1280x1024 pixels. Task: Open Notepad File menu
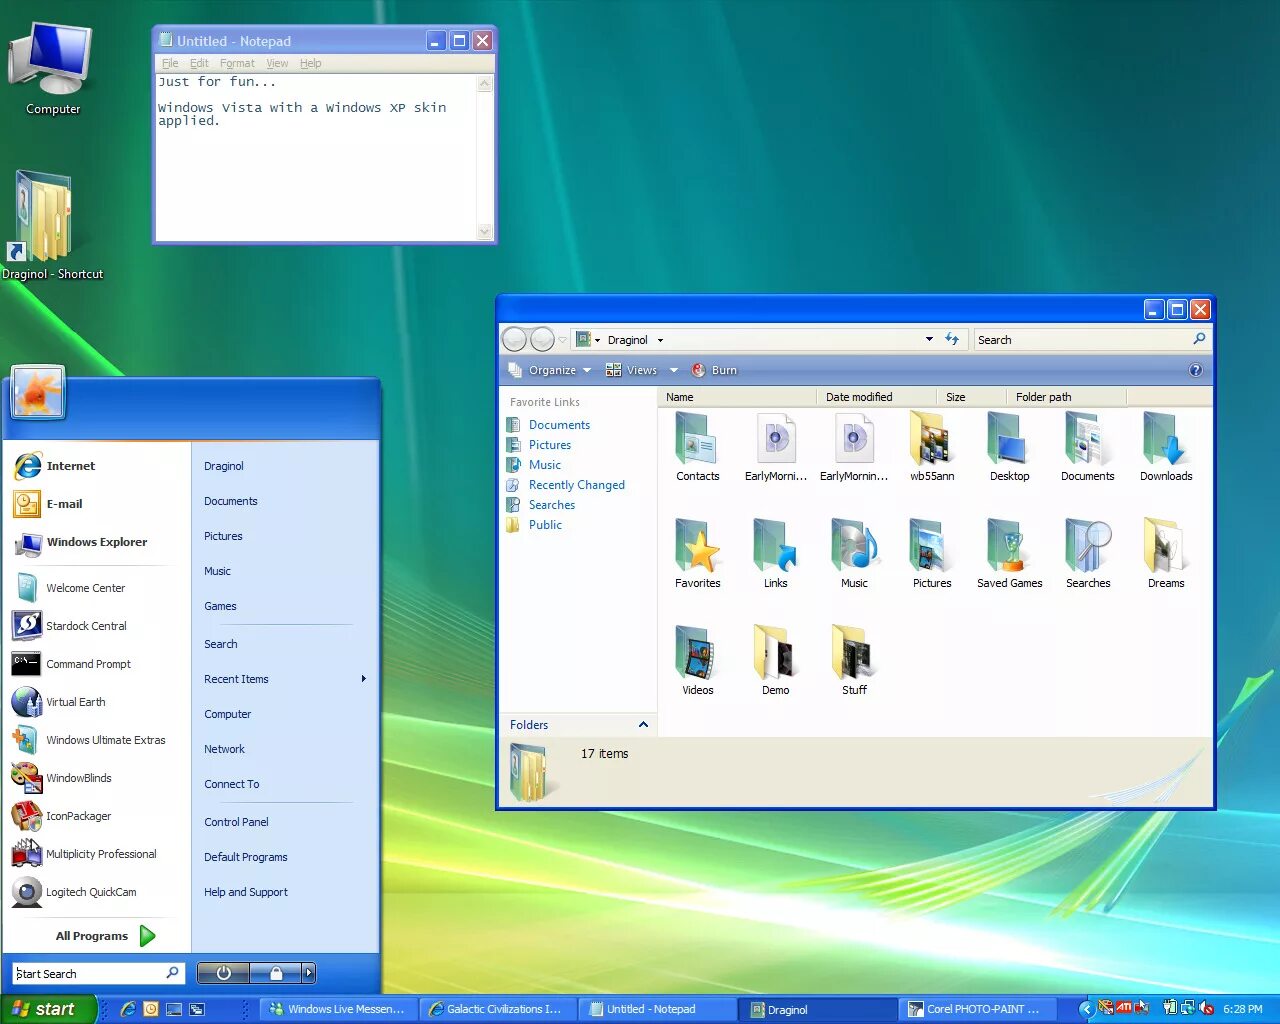[x=170, y=63]
